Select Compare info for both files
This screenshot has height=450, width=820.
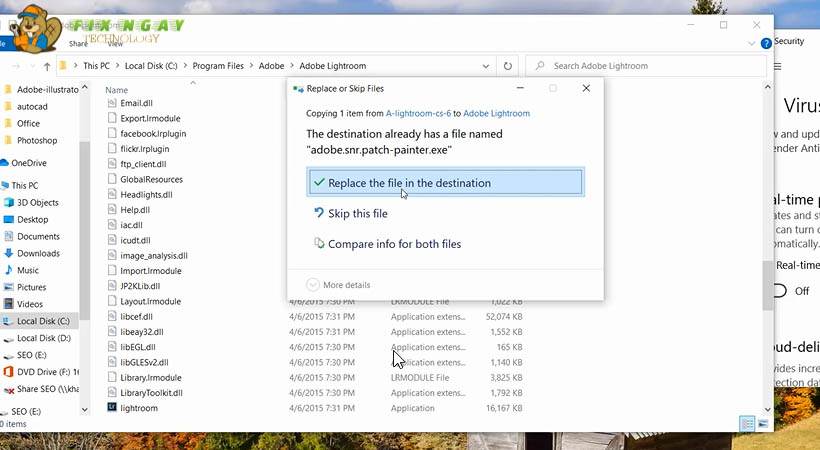(x=394, y=244)
